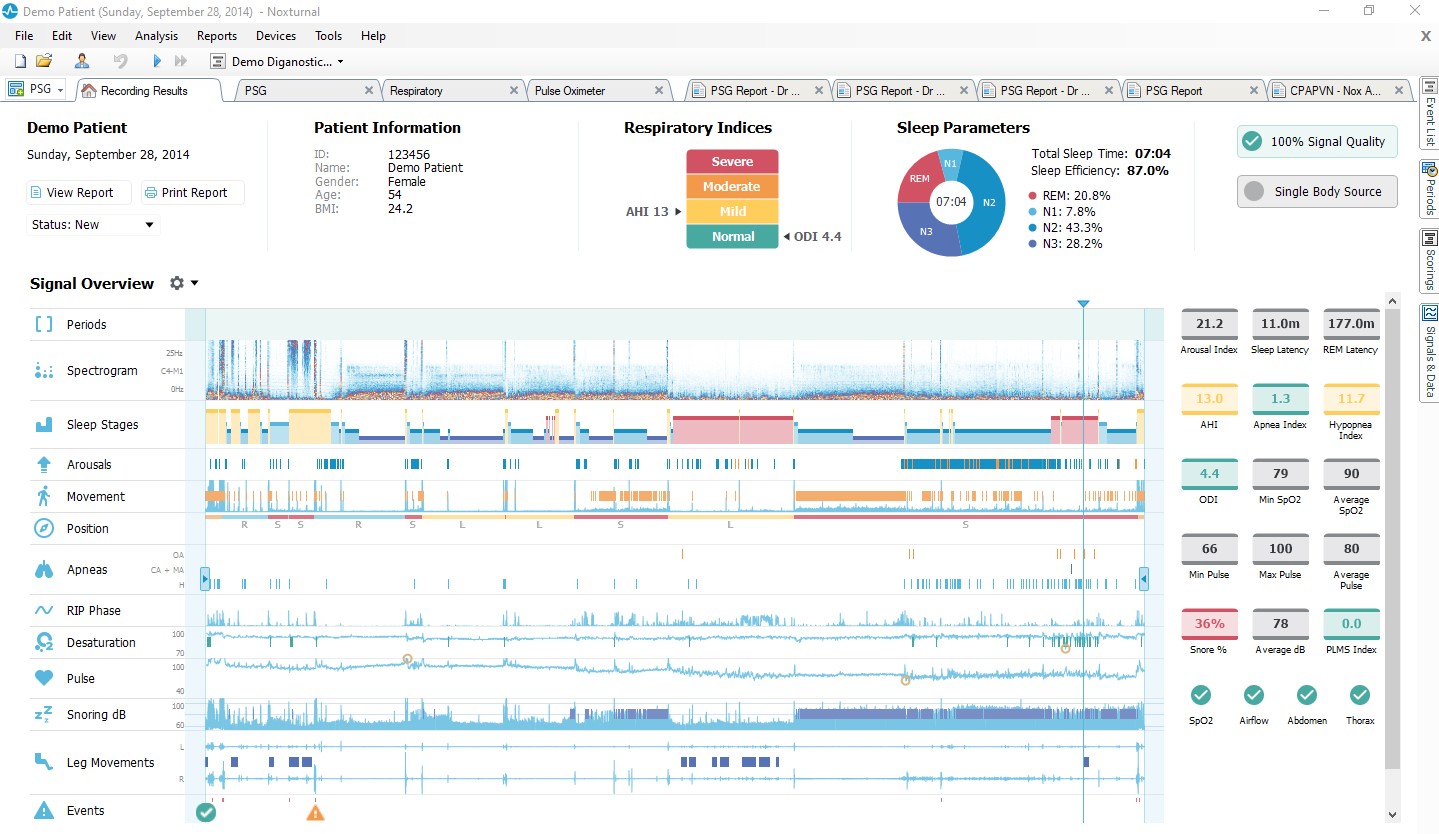
Task: Toggle the Single Body Source button
Action: [x=1316, y=192]
